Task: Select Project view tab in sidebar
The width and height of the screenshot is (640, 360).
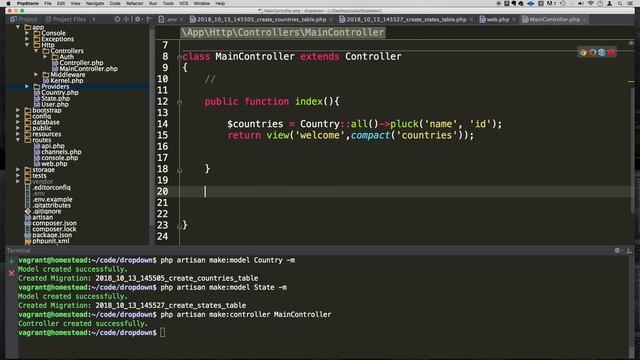Action: (24, 19)
